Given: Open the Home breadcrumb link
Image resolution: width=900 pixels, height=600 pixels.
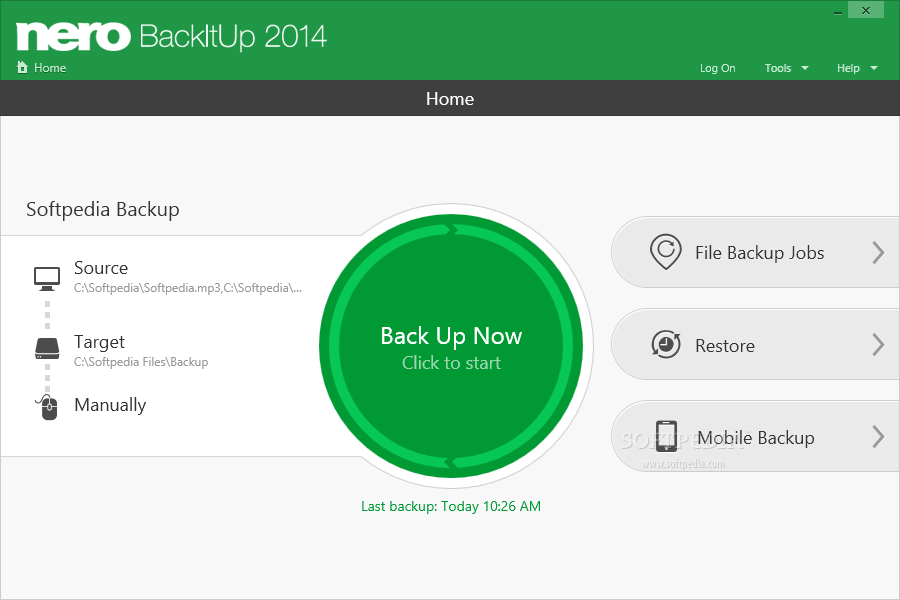Looking at the screenshot, I should pos(49,68).
